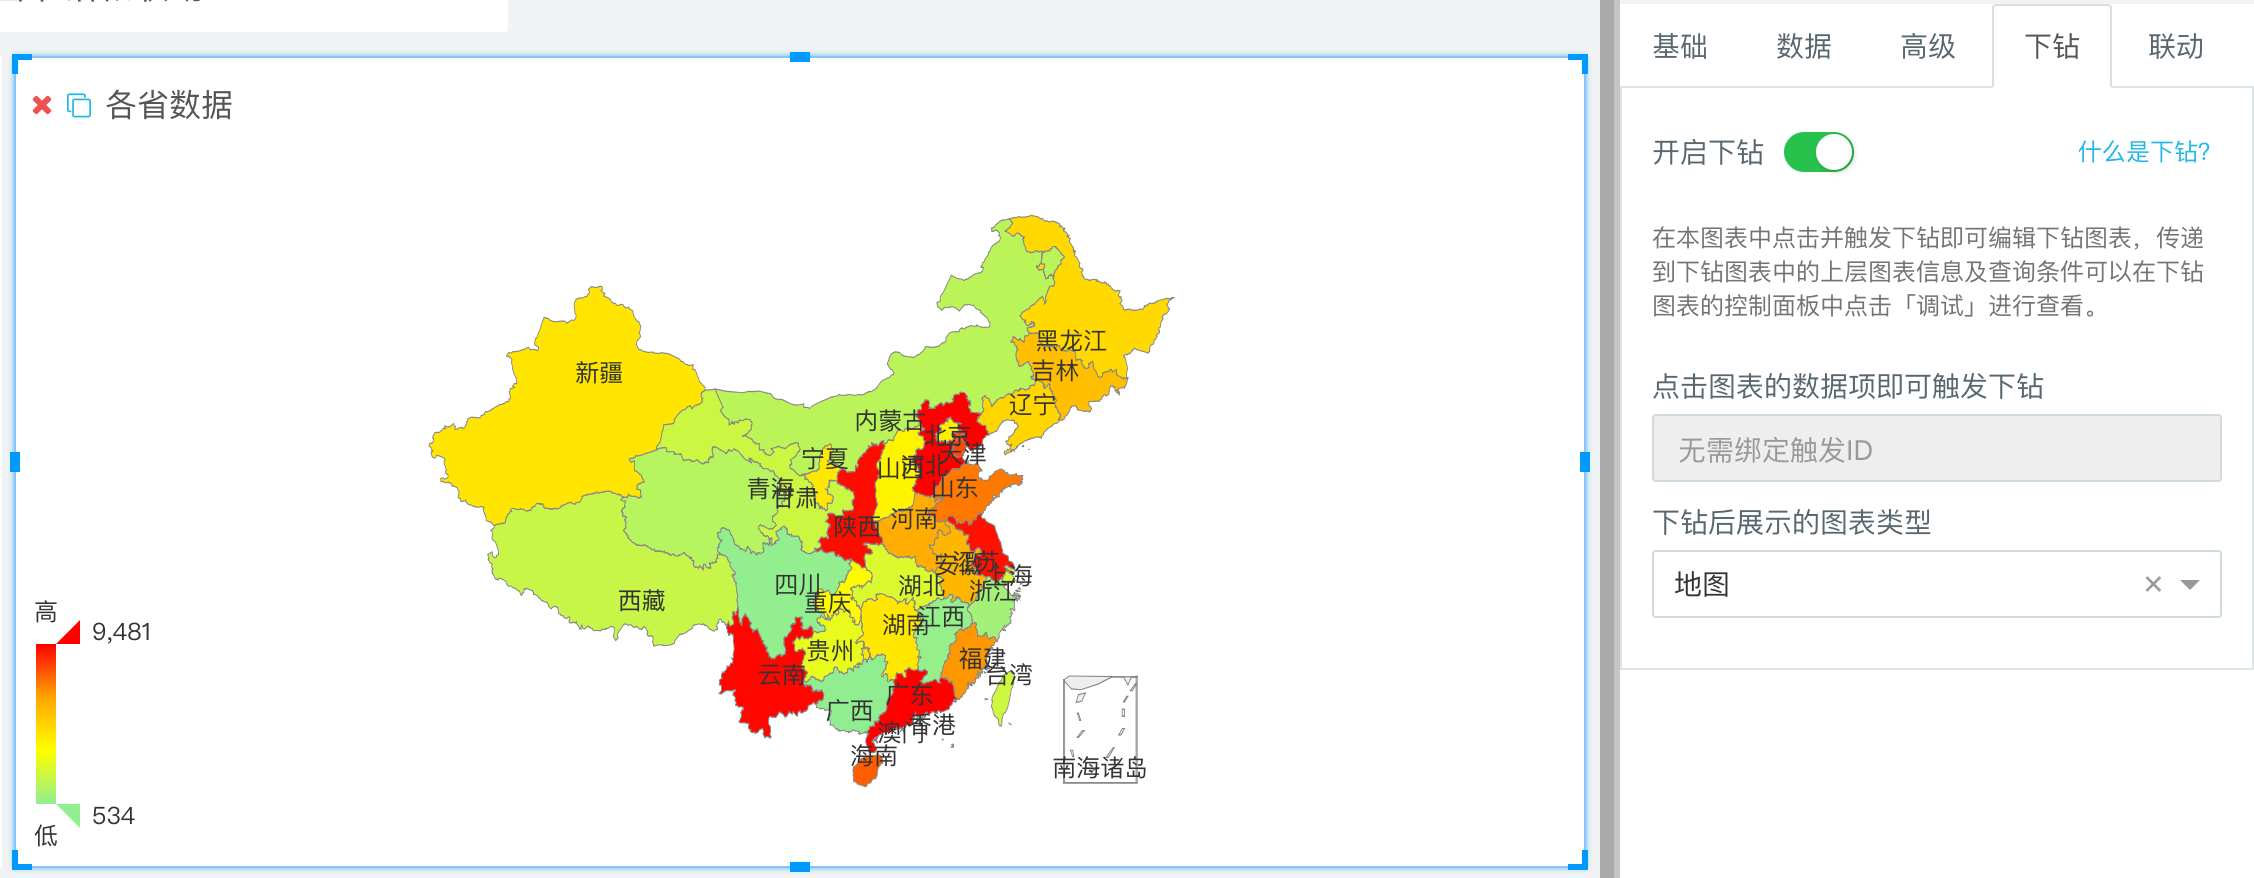Image resolution: width=2254 pixels, height=878 pixels.
Task: Open the 联动 tab
Action: pos(2176,46)
